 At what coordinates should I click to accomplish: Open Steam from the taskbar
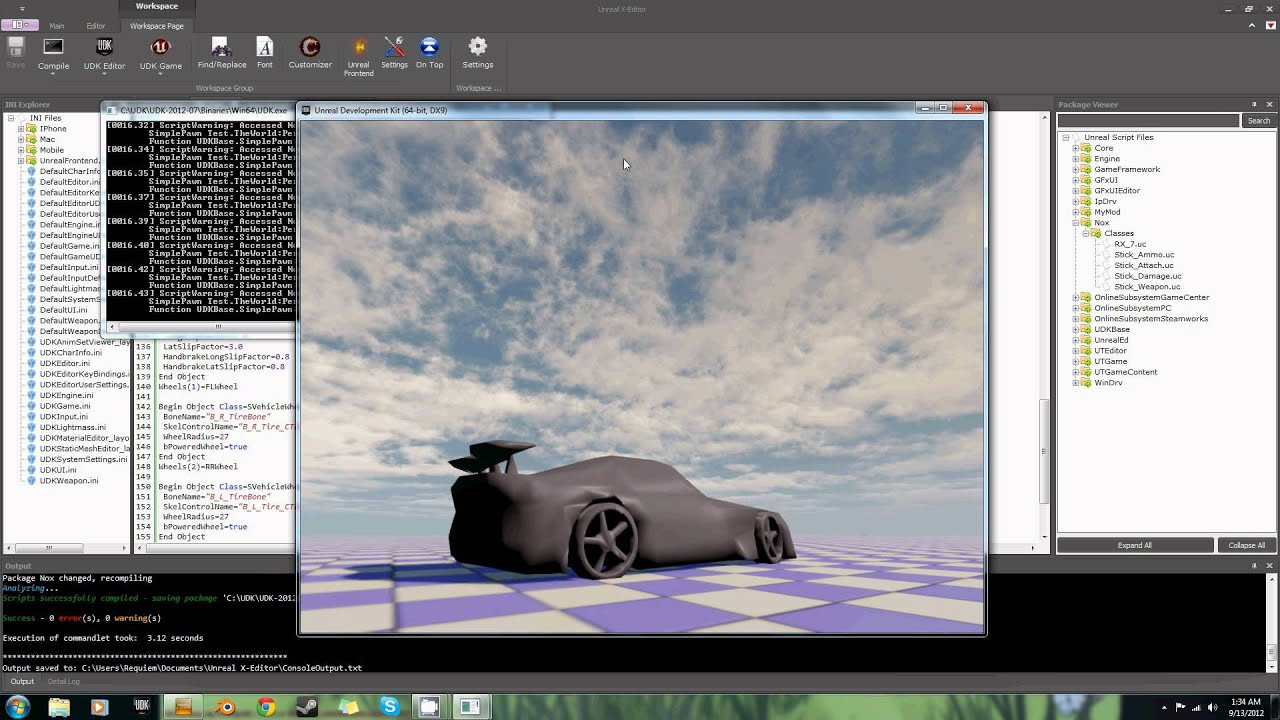tap(307, 707)
